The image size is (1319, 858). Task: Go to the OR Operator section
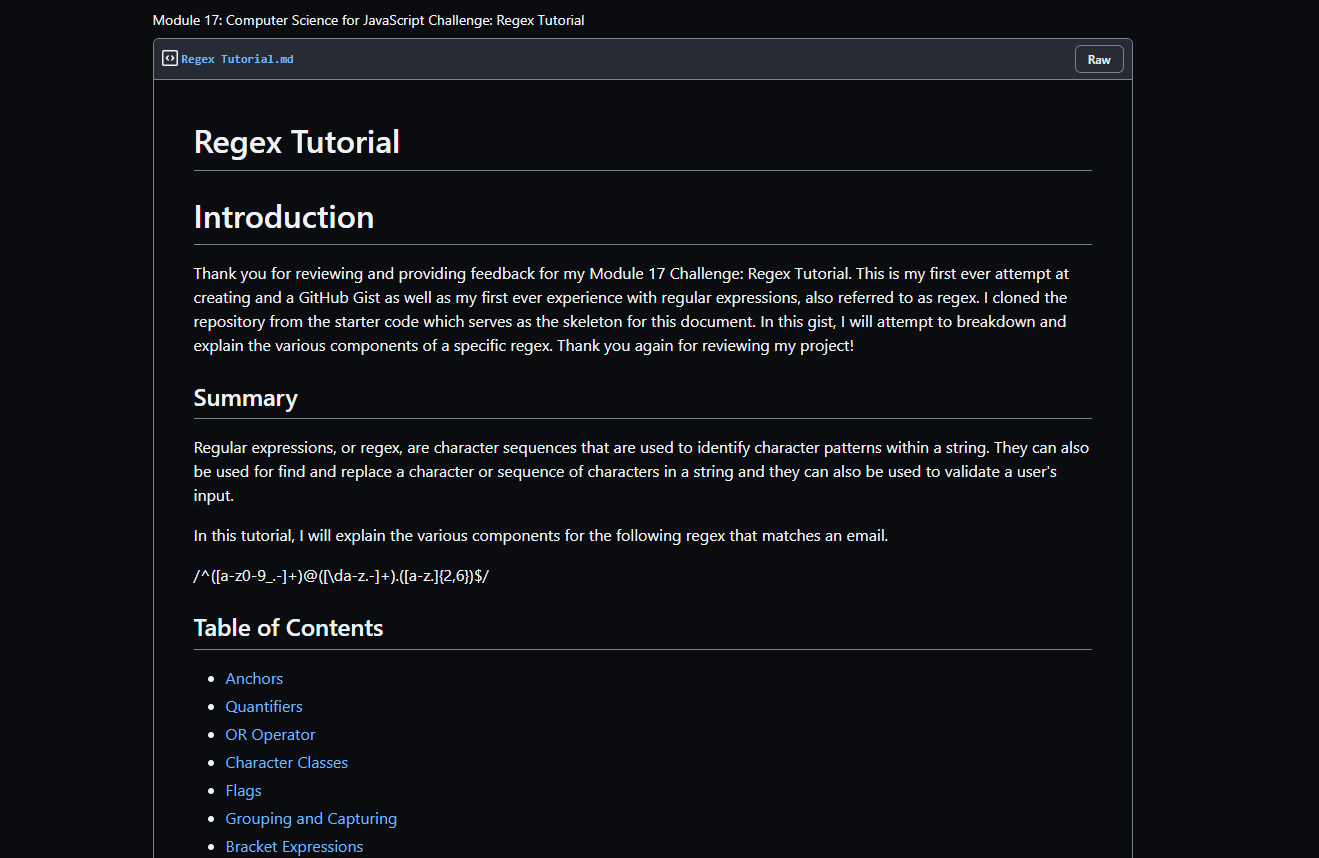270,734
